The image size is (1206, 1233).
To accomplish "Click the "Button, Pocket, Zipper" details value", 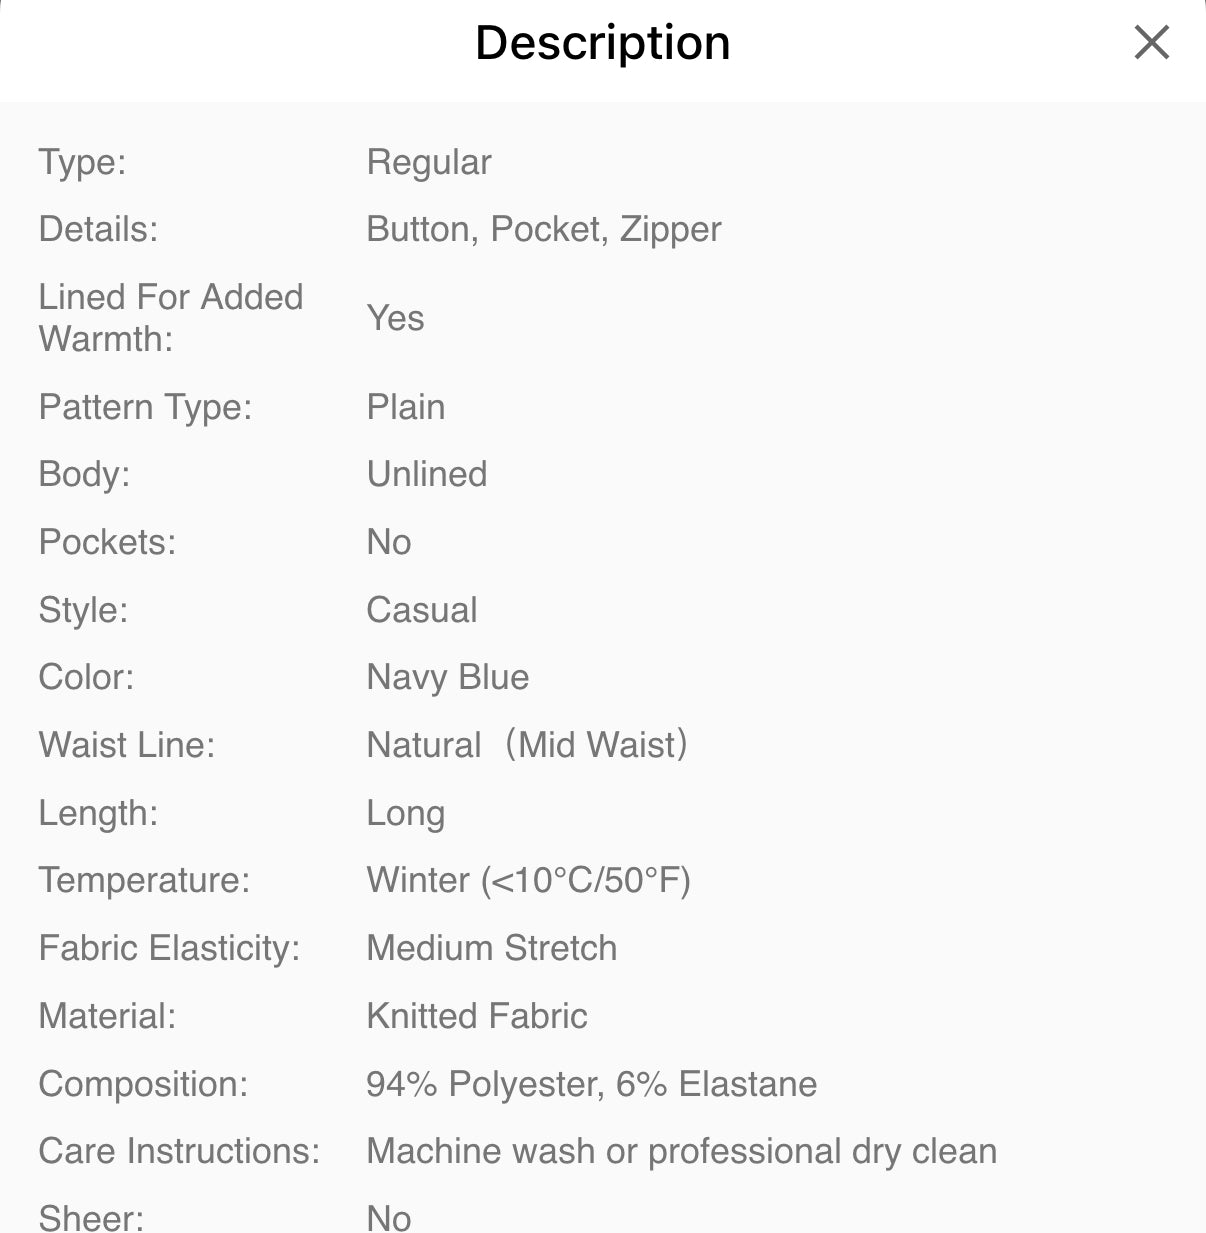I will (543, 229).
